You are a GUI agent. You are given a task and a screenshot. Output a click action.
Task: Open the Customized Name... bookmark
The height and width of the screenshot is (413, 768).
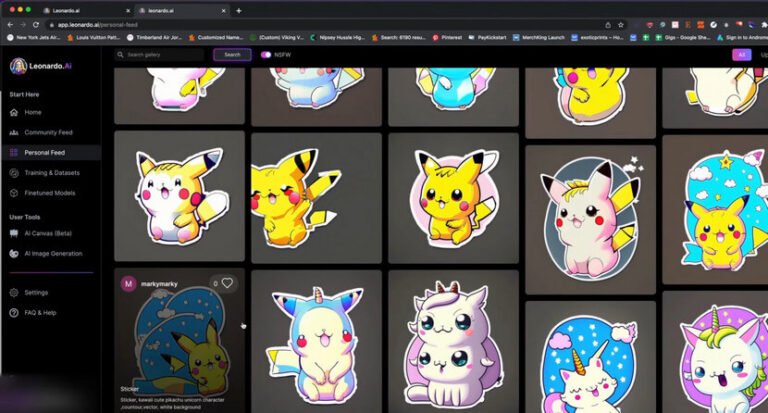coord(216,37)
